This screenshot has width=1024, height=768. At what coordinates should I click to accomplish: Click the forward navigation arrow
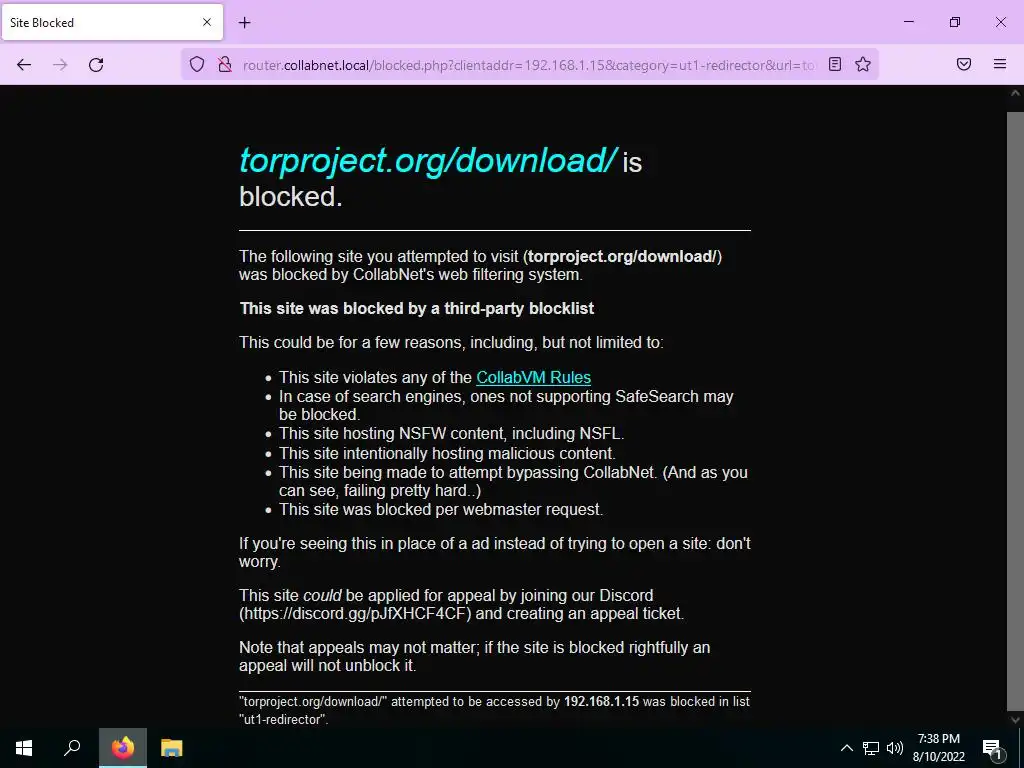click(60, 64)
